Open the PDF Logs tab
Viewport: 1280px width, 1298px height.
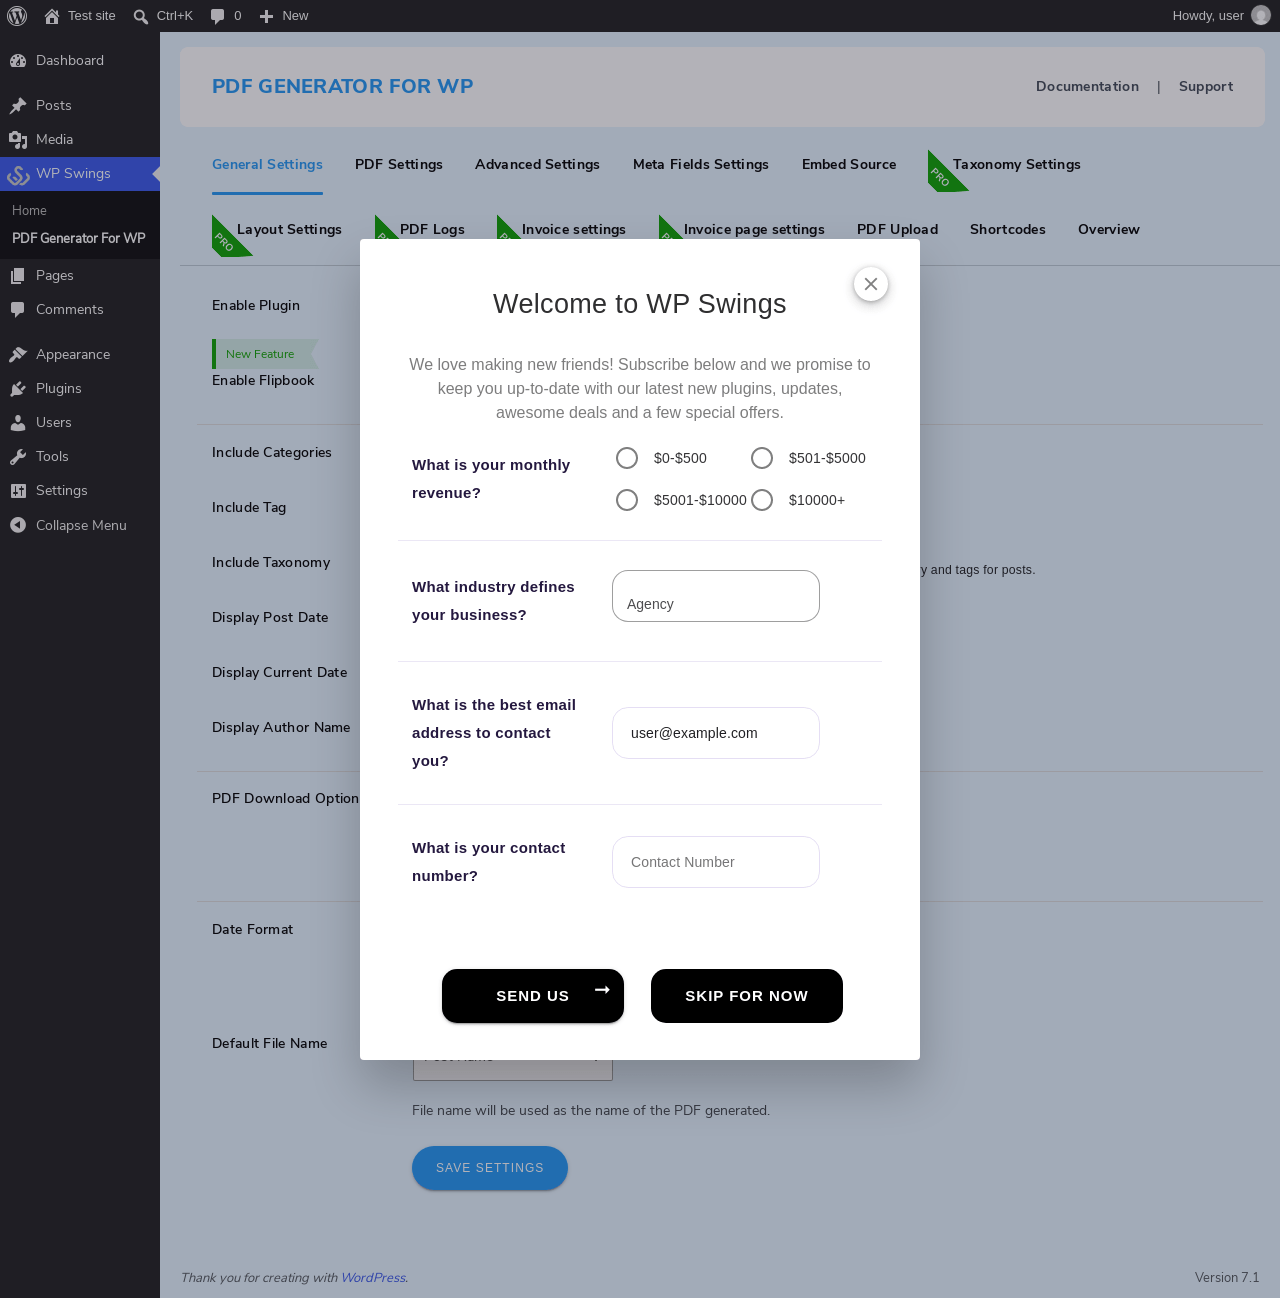(432, 230)
